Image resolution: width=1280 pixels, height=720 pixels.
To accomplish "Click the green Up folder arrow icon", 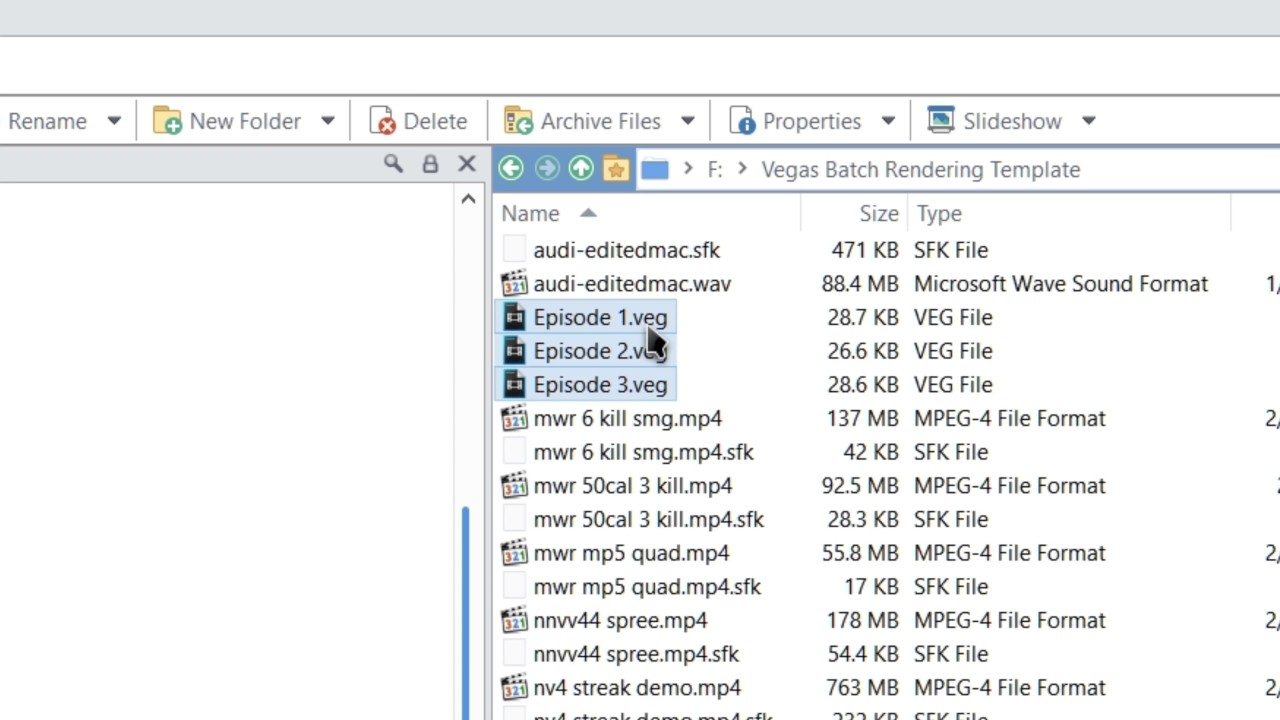I will point(581,169).
